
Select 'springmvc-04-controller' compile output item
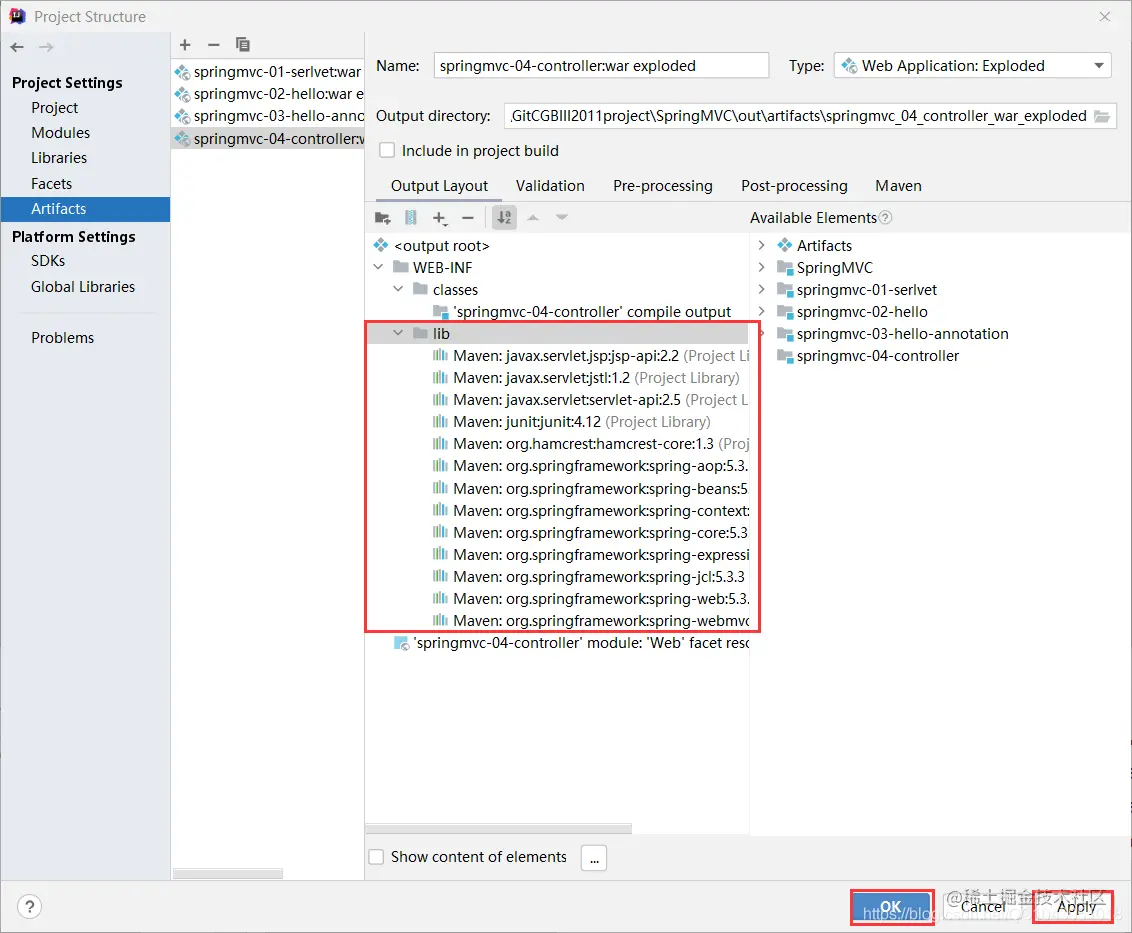click(582, 312)
